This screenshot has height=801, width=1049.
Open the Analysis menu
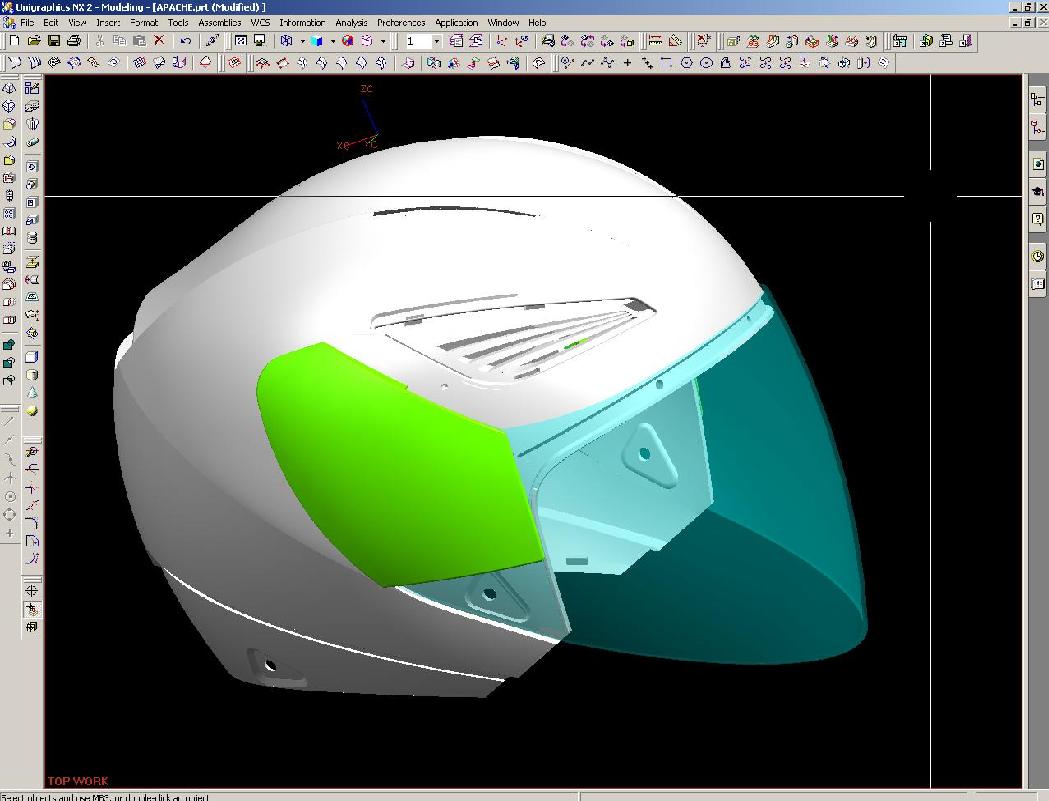(x=350, y=22)
